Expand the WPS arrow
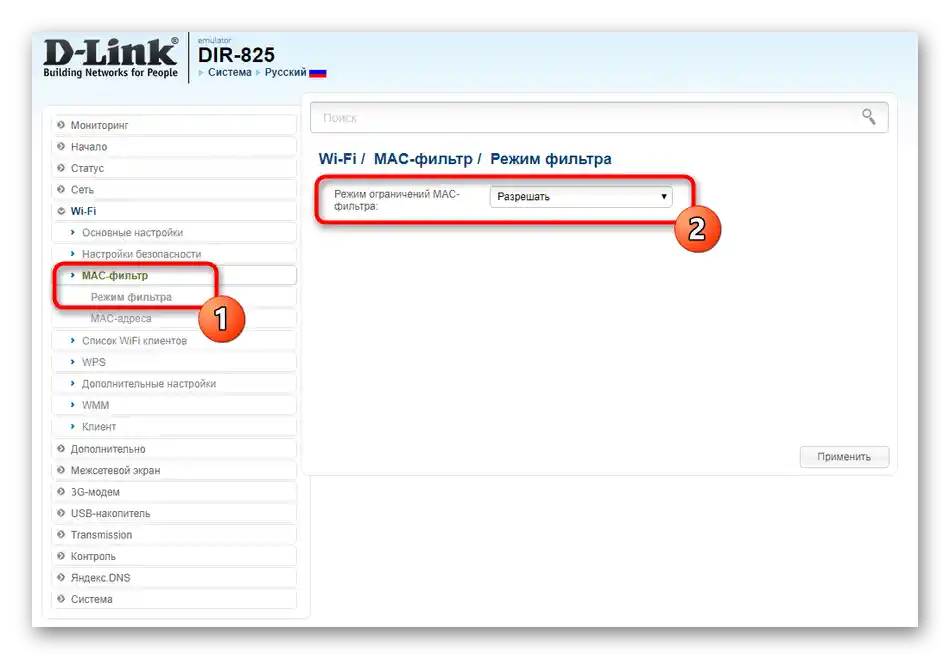The image size is (950, 659). click(73, 362)
